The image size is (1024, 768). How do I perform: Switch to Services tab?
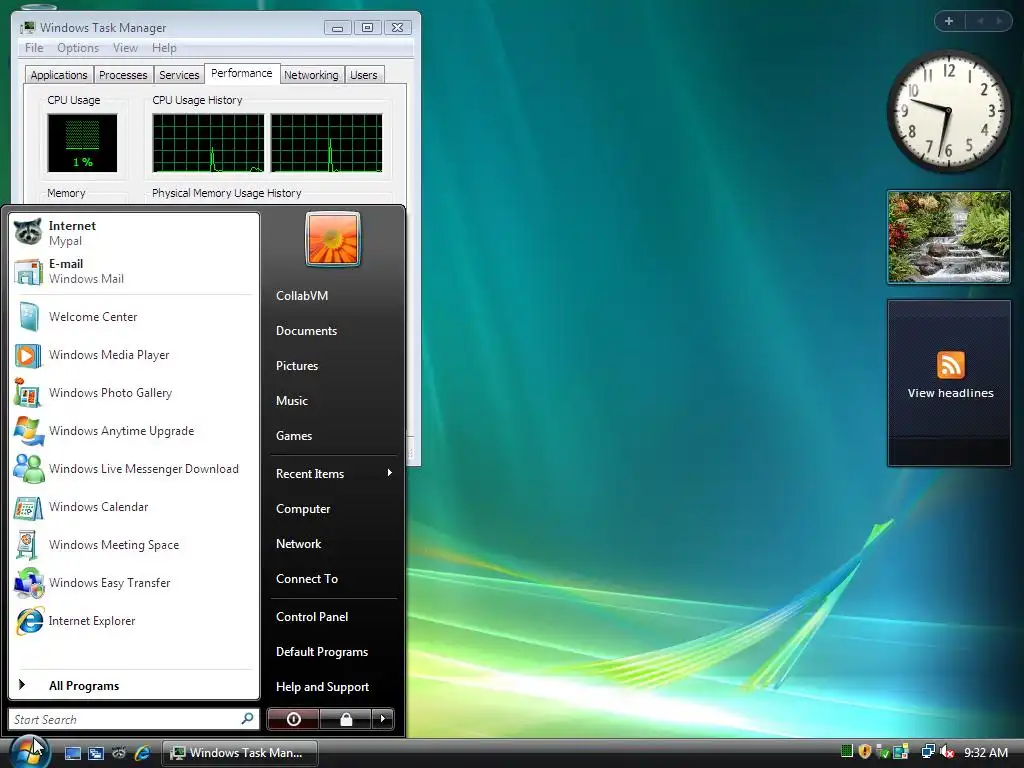(179, 75)
